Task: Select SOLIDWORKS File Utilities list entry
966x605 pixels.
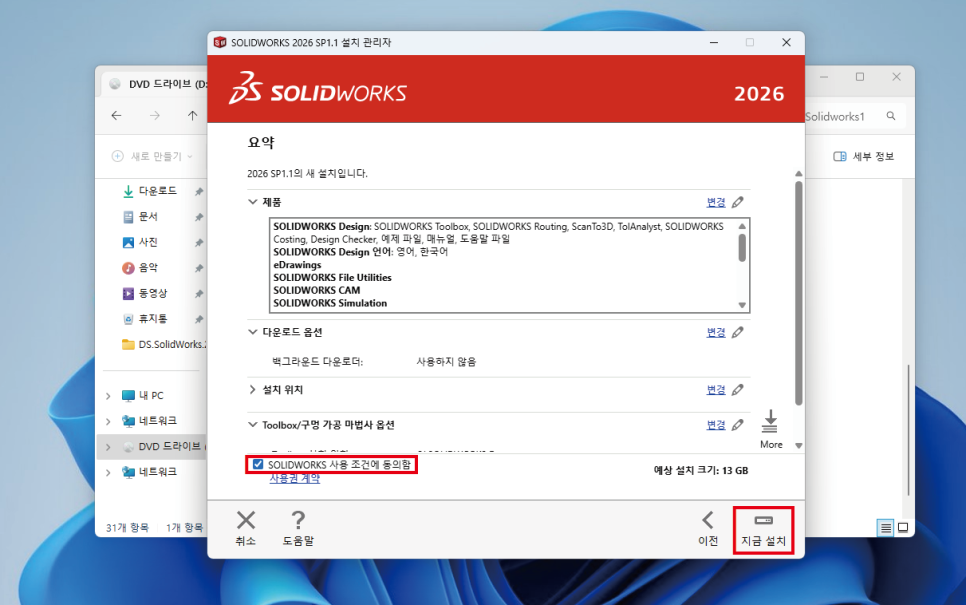Action: coord(333,278)
